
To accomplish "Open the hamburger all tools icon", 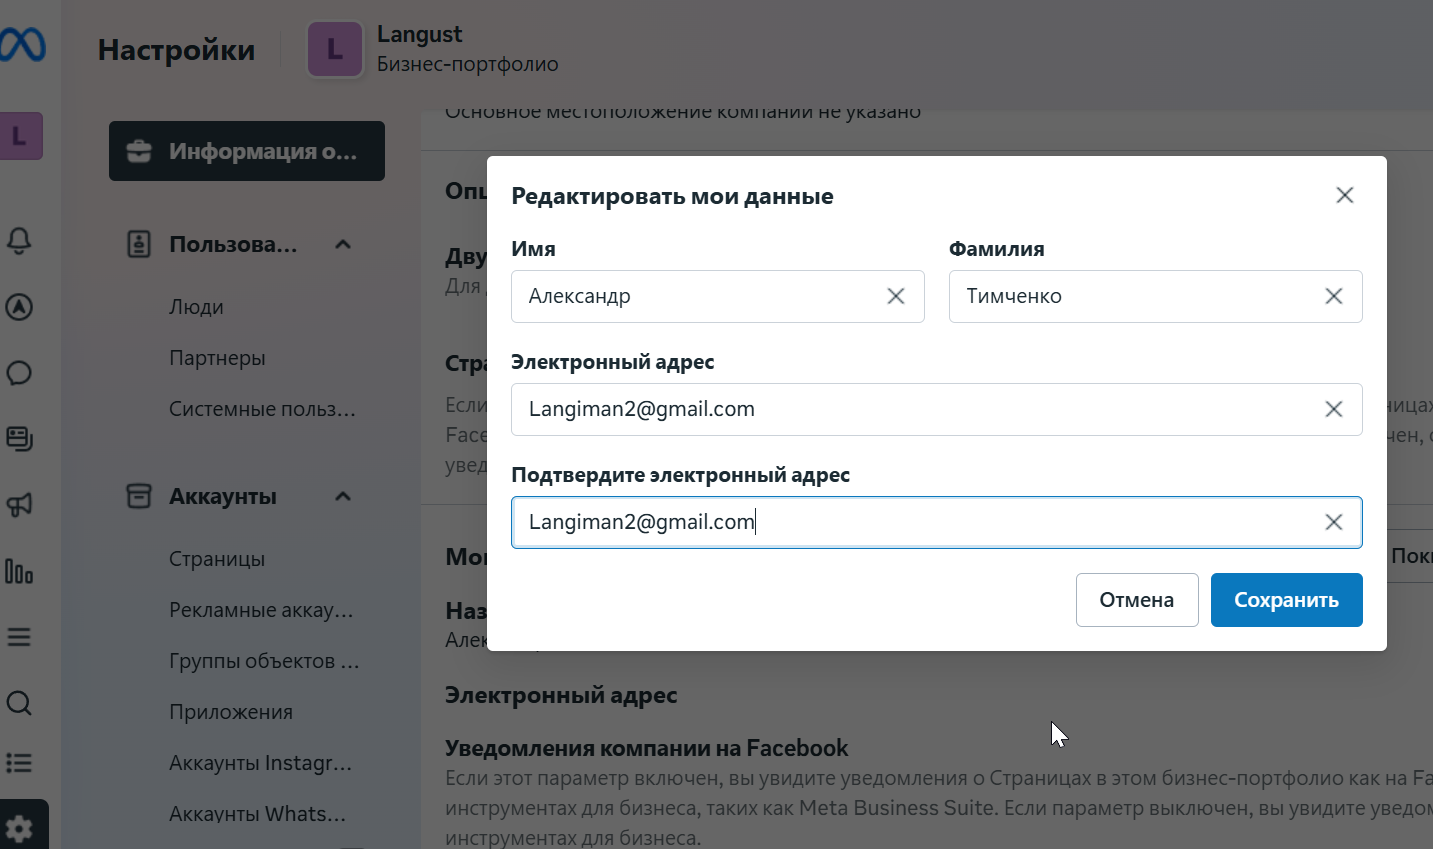I will click(x=19, y=637).
